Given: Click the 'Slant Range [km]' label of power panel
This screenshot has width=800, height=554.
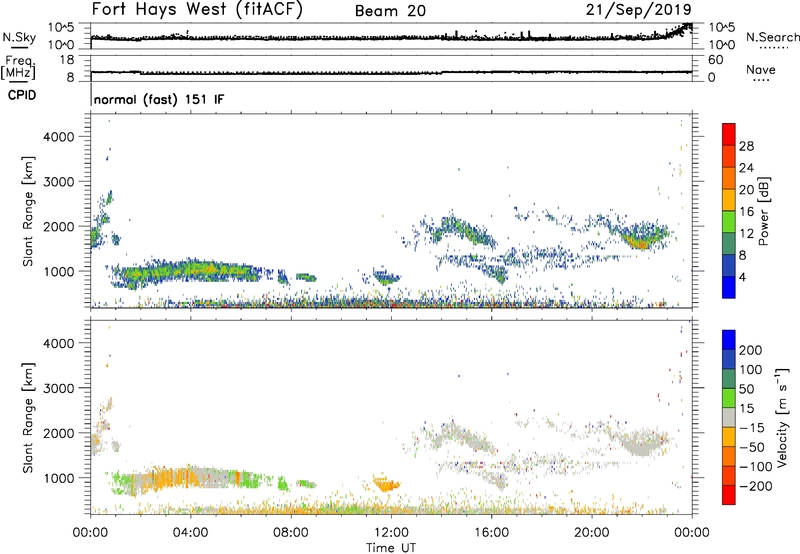Looking at the screenshot, I should (x=28, y=211).
